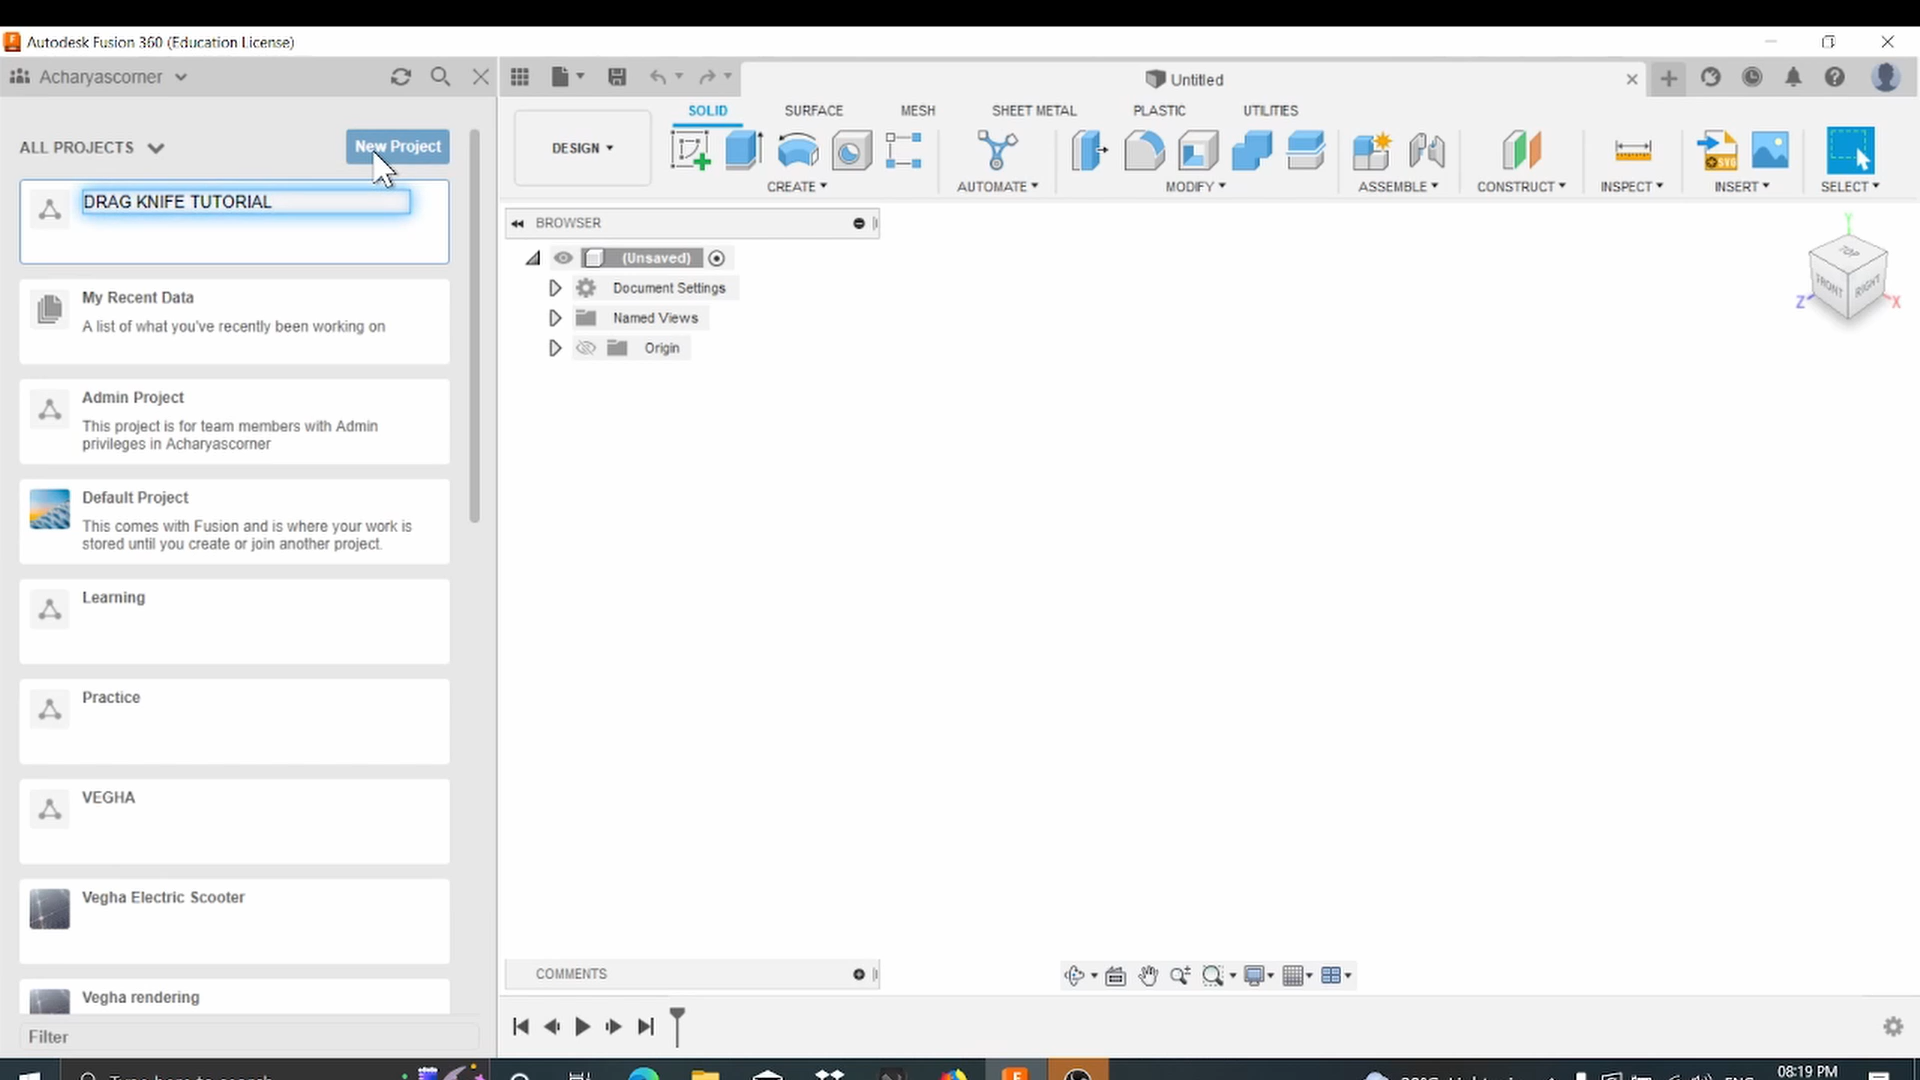Open the Press Pull modify tool
This screenshot has height=1080, width=1920.
pyautogui.click(x=1089, y=150)
